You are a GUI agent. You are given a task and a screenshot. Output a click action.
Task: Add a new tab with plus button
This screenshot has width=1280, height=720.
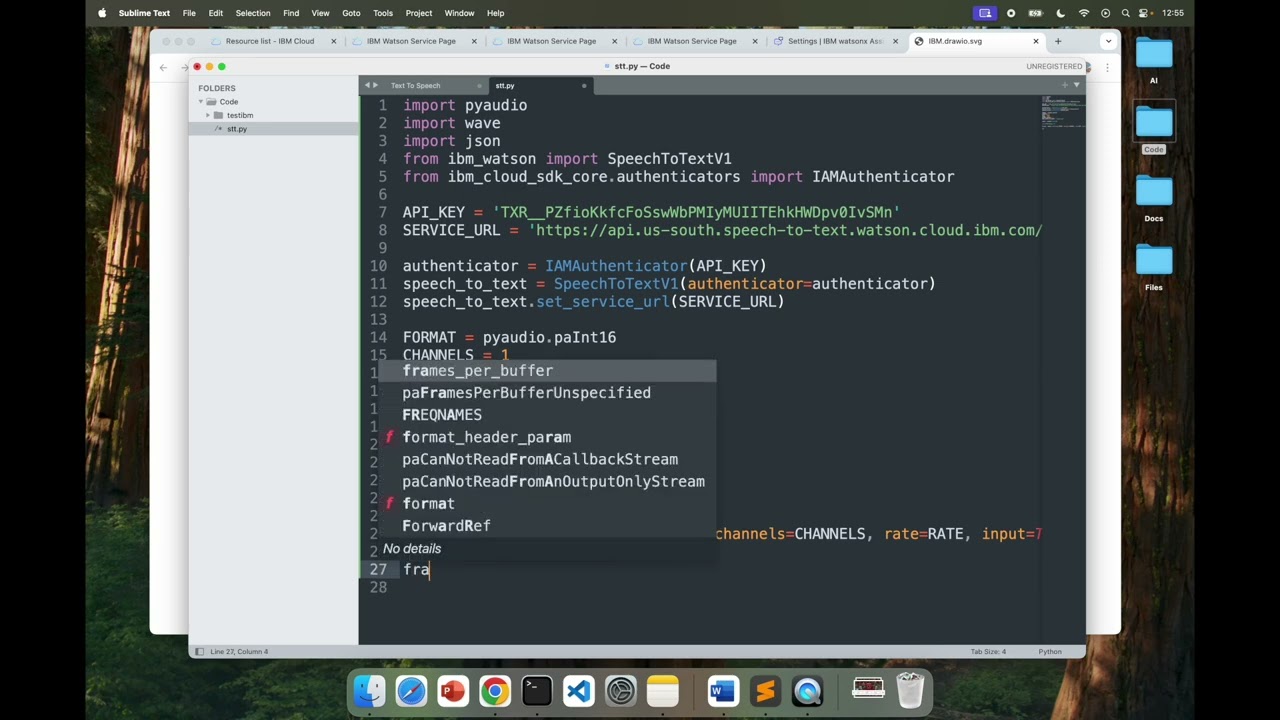coord(1064,85)
